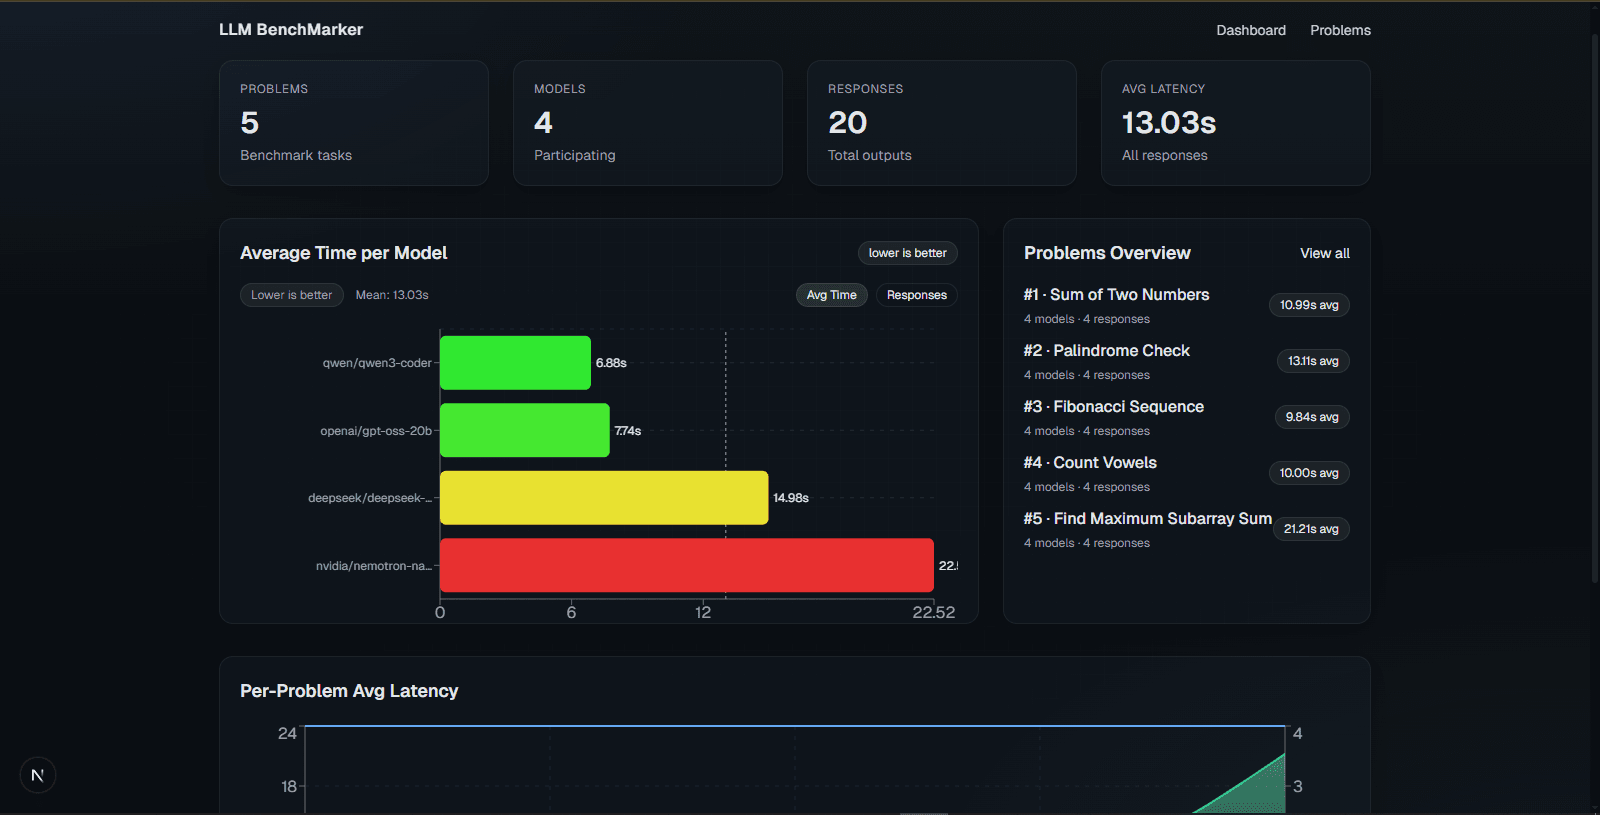The height and width of the screenshot is (815, 1600).
Task: Click the 'Lower is better' chip beside Mean
Action: pos(292,295)
